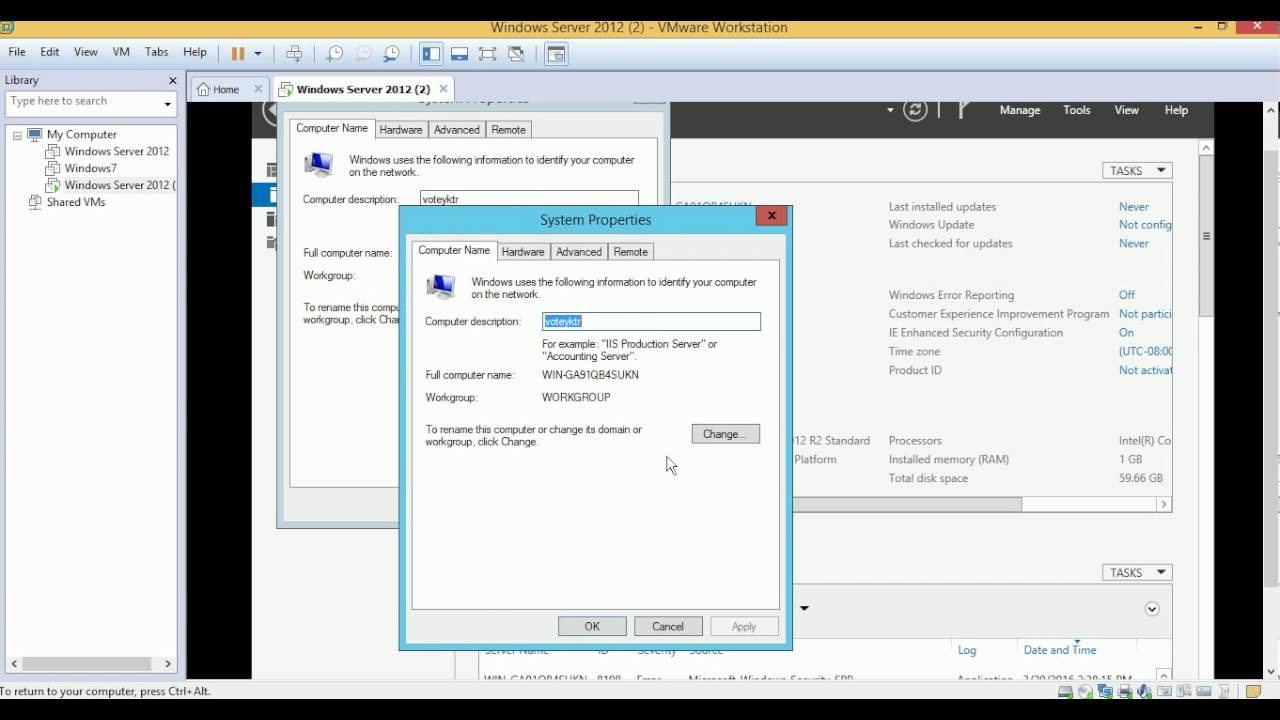This screenshot has height=720, width=1280.
Task: Open the Library search dropdown arrow
Action: 167,102
